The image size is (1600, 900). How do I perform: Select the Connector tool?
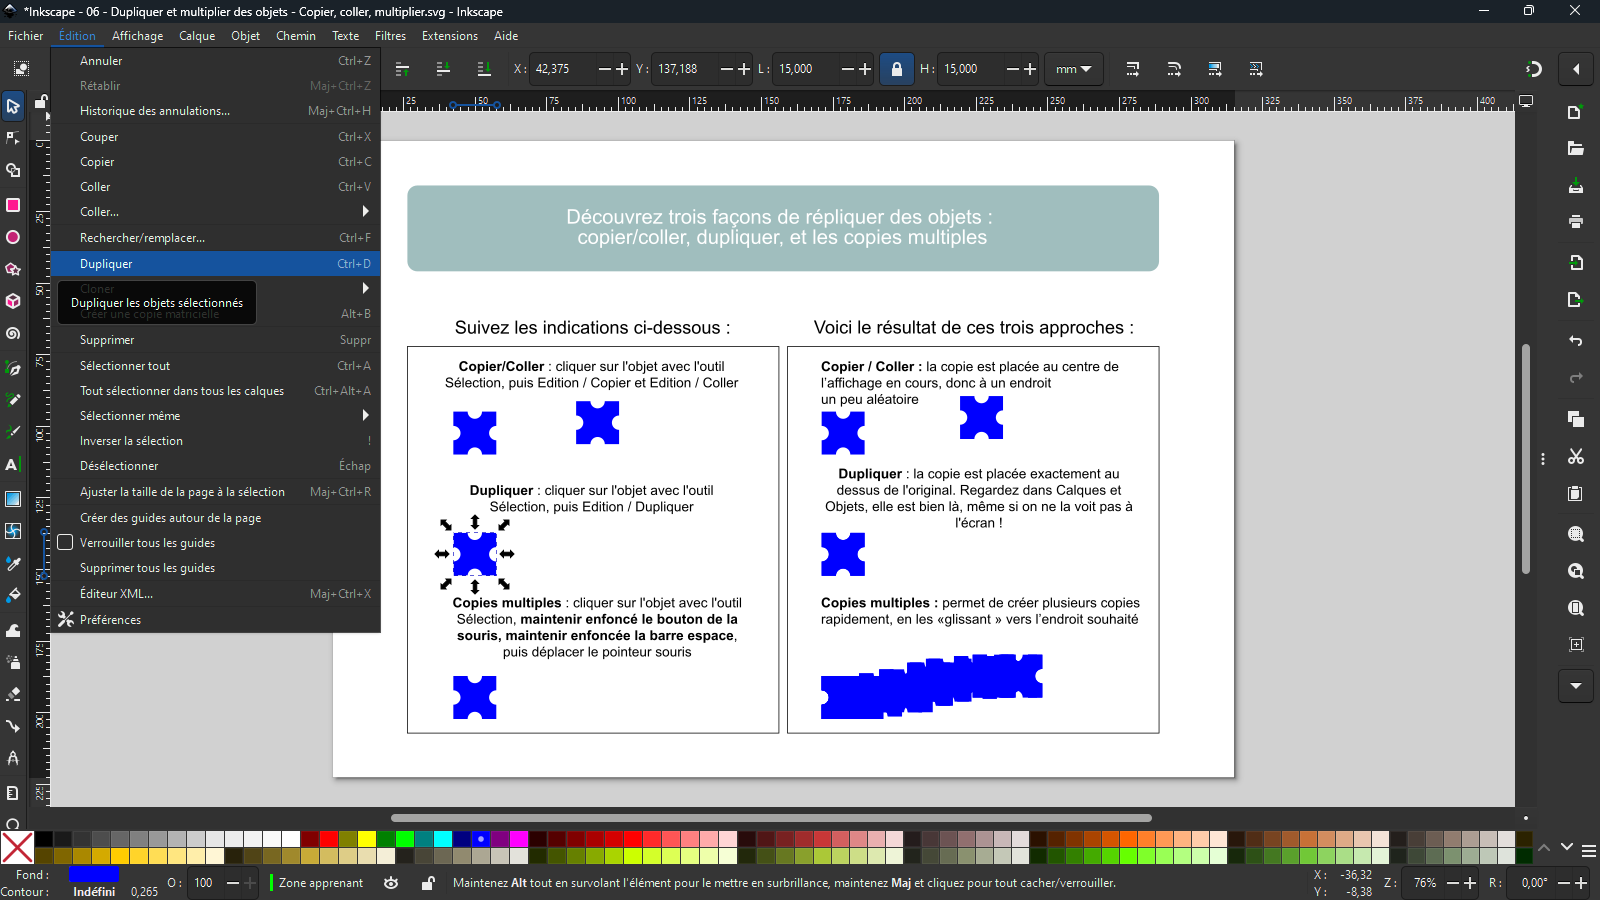13,726
